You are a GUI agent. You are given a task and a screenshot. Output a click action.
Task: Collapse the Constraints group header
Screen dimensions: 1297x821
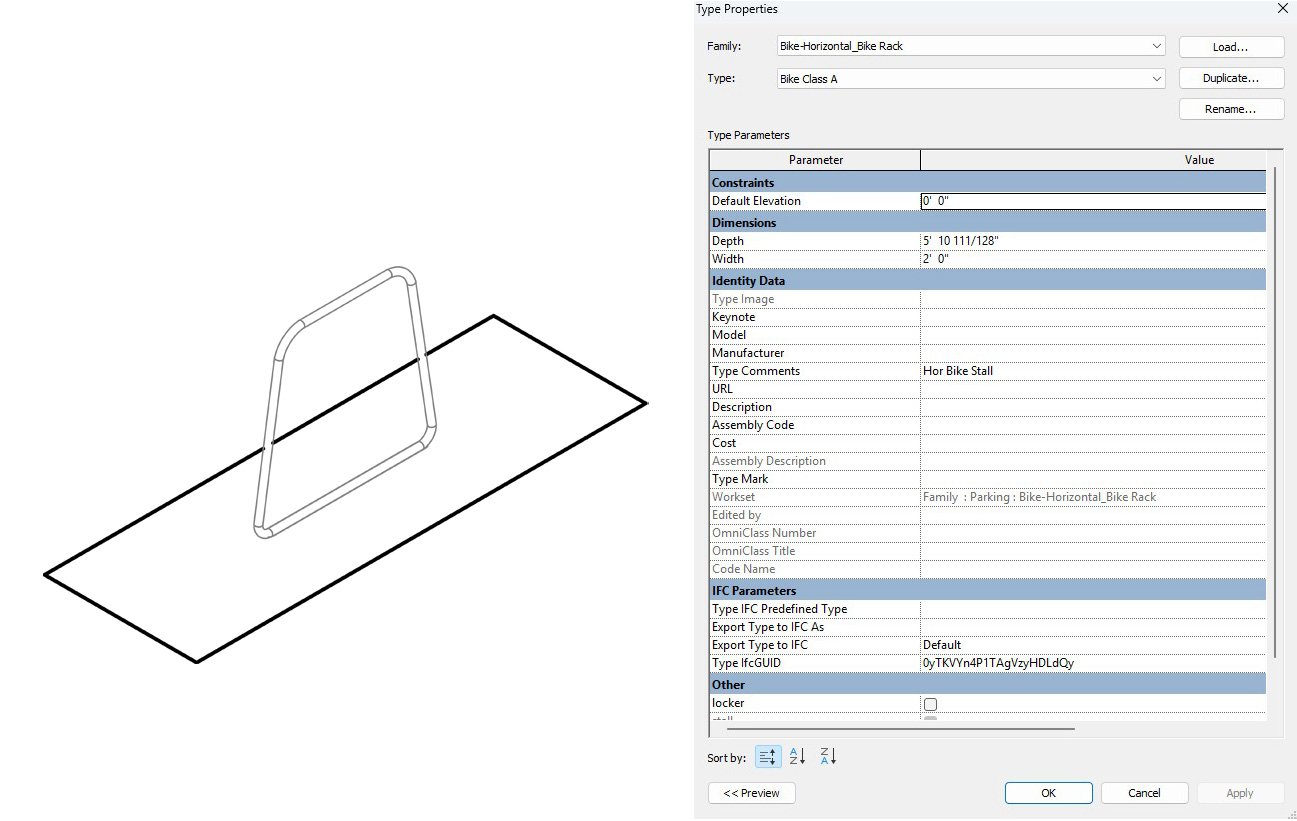click(988, 183)
